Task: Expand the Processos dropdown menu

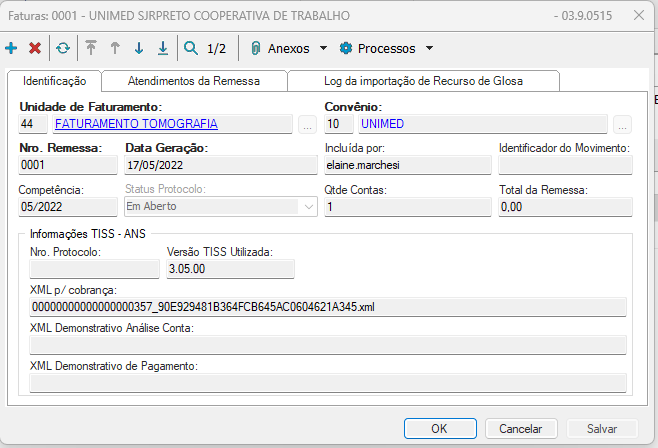Action: pyautogui.click(x=387, y=48)
